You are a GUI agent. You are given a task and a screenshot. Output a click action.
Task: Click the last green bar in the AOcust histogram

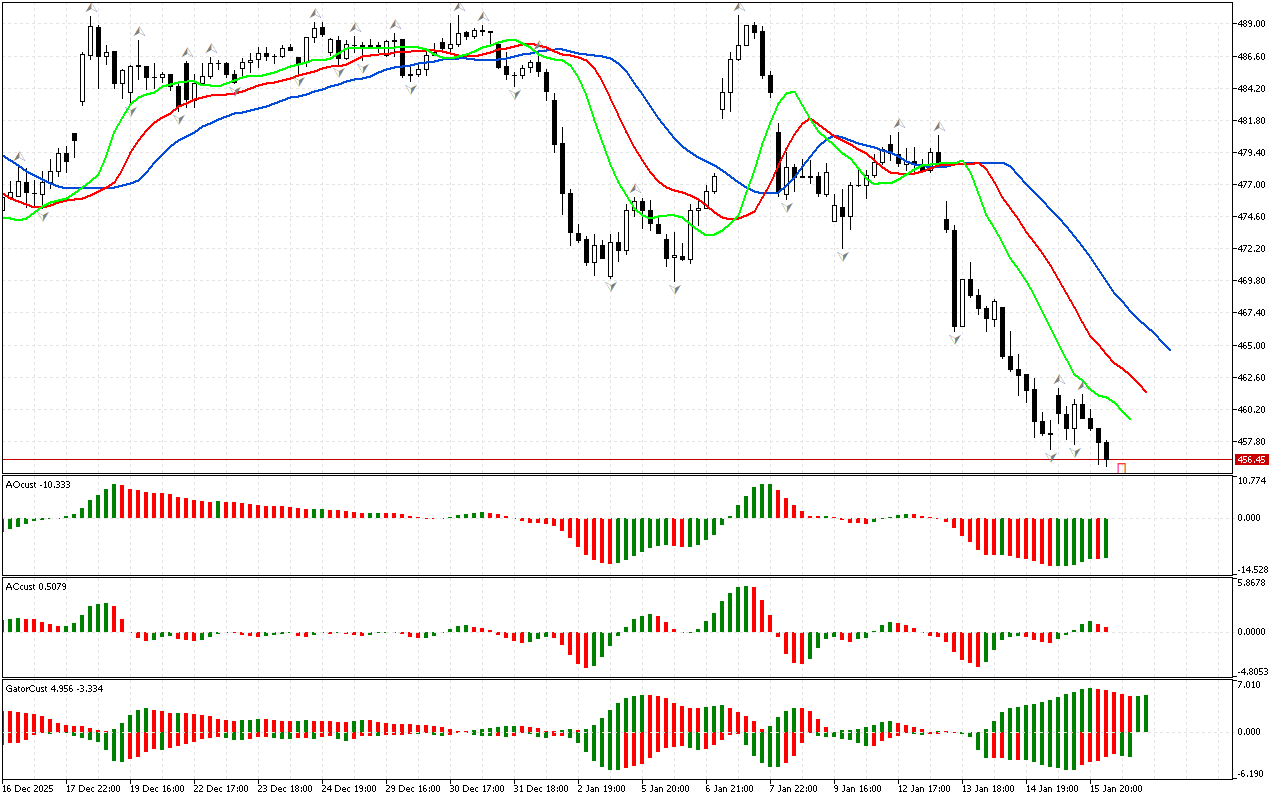[1107, 538]
